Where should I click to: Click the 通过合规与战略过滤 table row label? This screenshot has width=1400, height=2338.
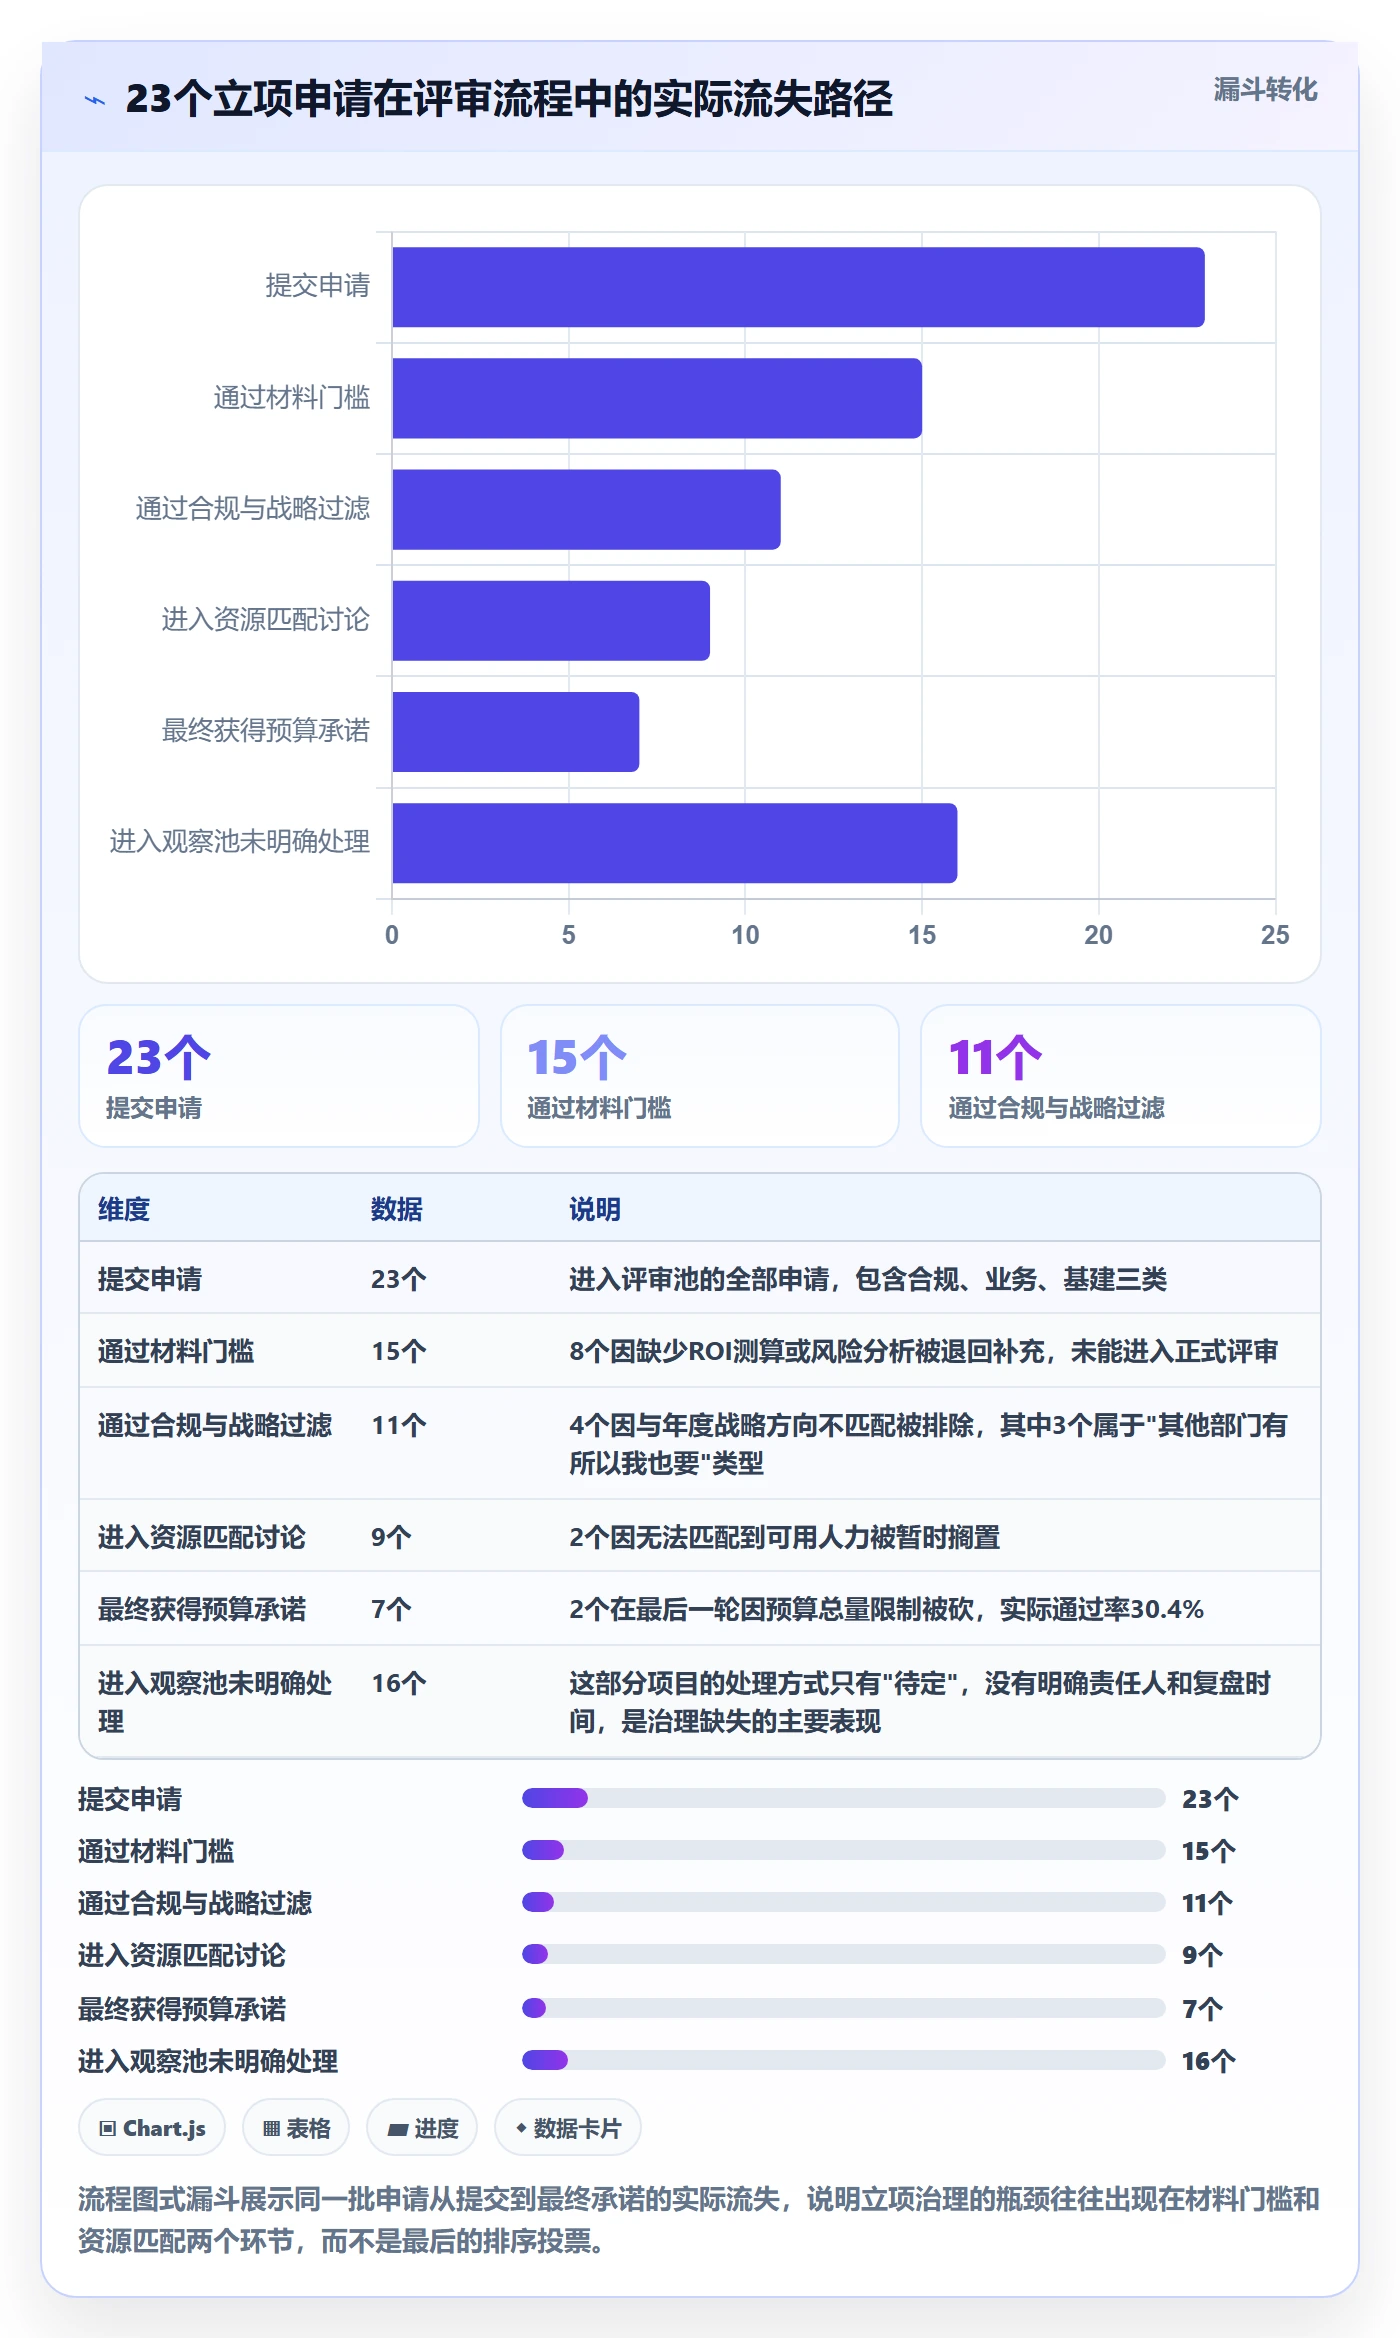[215, 1425]
